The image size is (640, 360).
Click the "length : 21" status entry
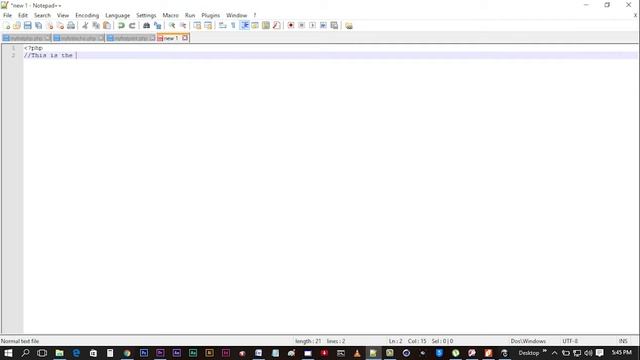pos(308,341)
